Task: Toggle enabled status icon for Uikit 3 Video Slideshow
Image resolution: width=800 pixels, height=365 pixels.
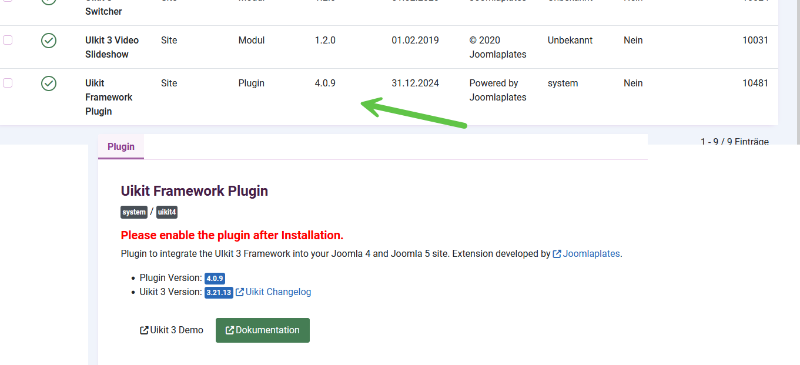Action: pyautogui.click(x=48, y=40)
